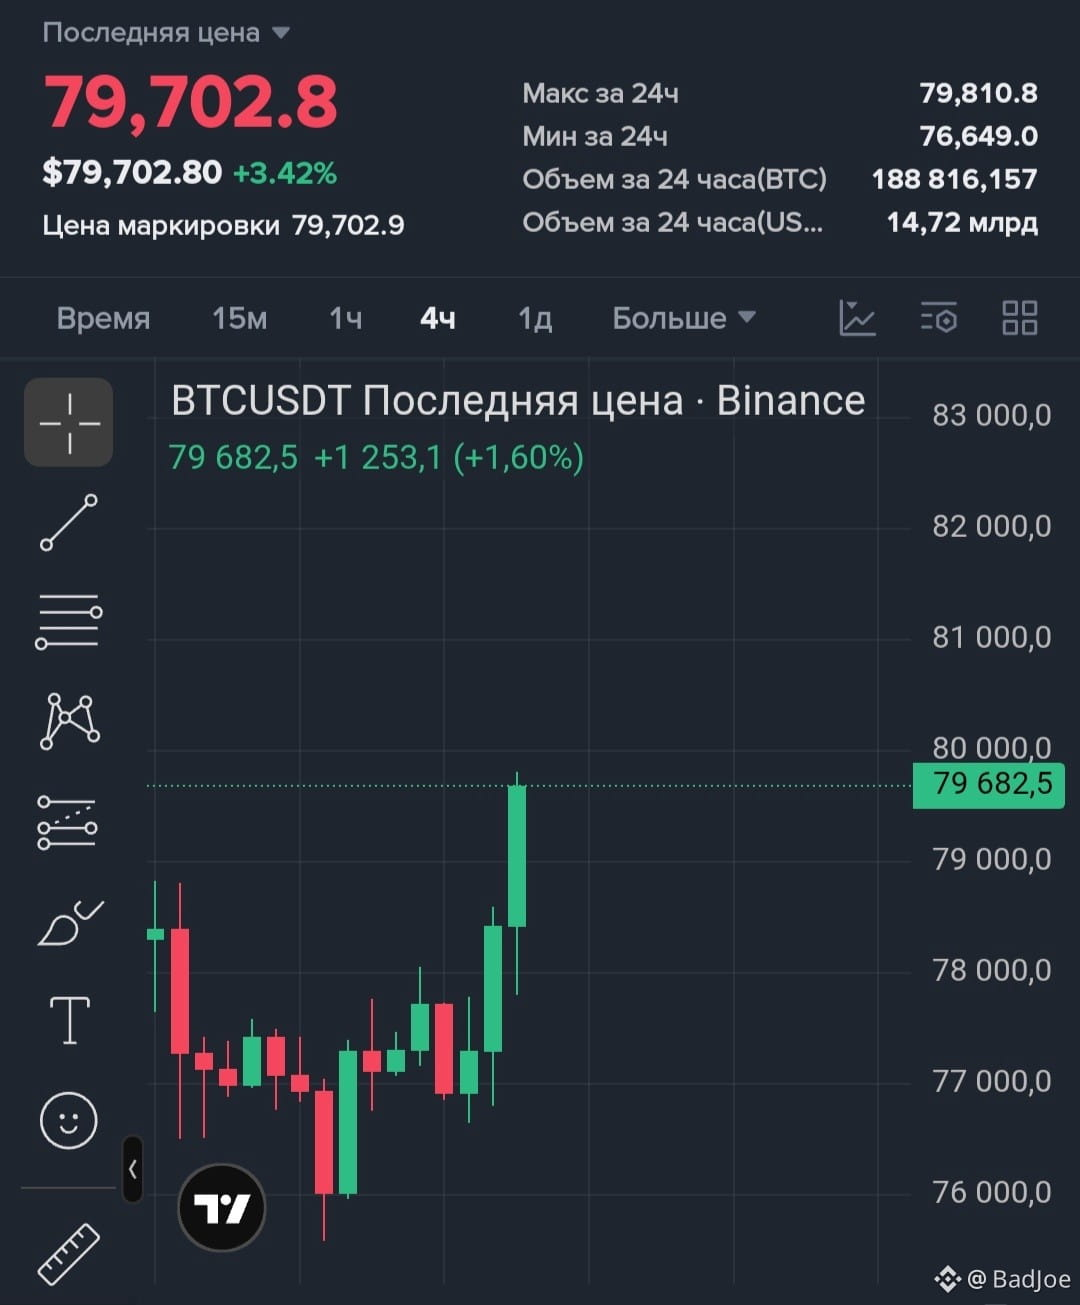The image size is (1080, 1305).
Task: Click the Мин за 24ч value 76,649.0
Action: (978, 136)
